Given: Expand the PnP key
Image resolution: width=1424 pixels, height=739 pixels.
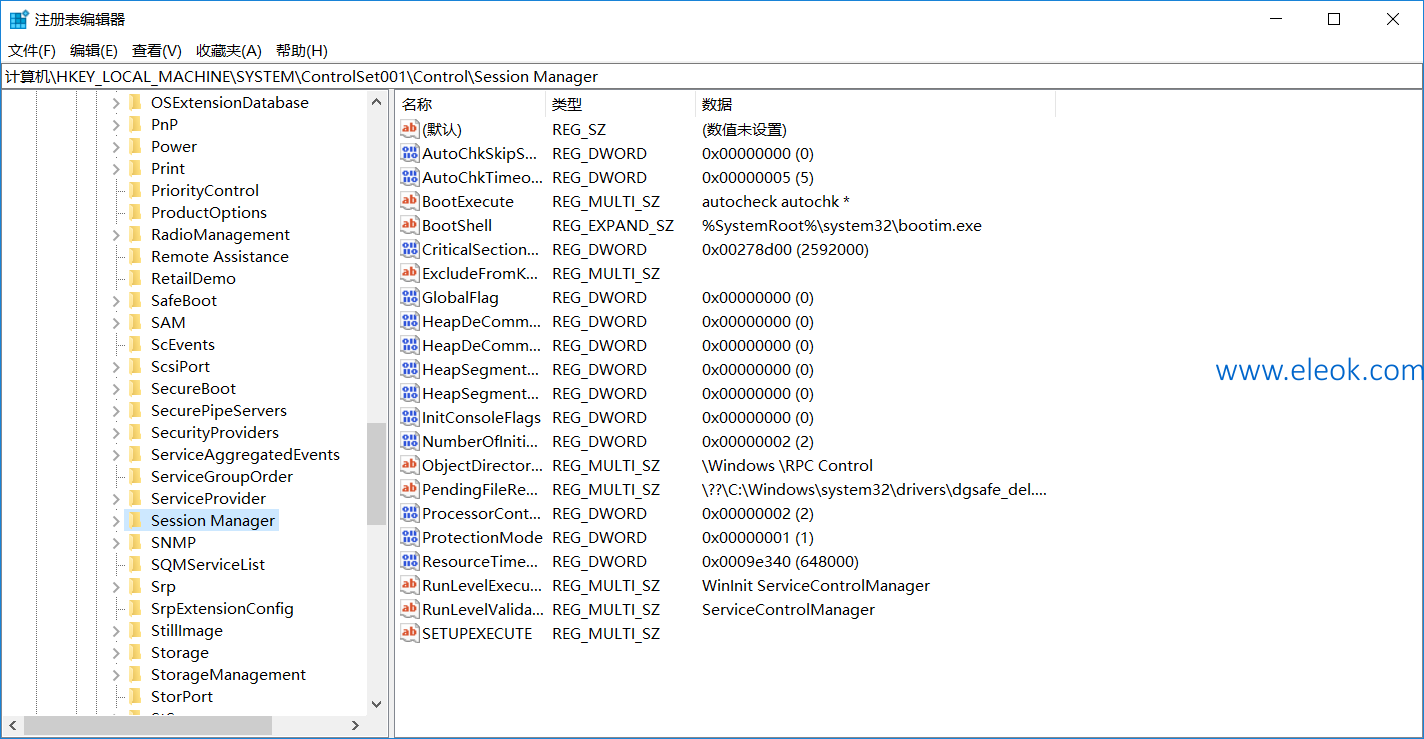Looking at the screenshot, I should point(116,124).
